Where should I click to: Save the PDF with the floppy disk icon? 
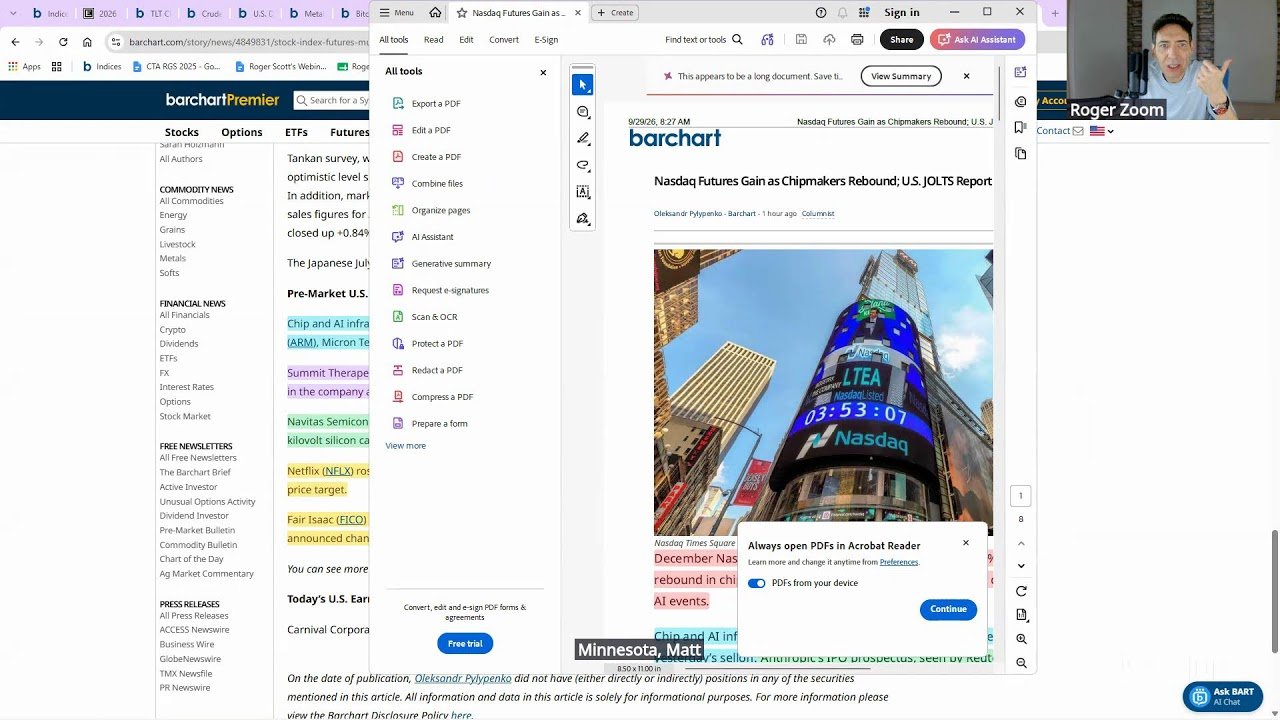(801, 40)
